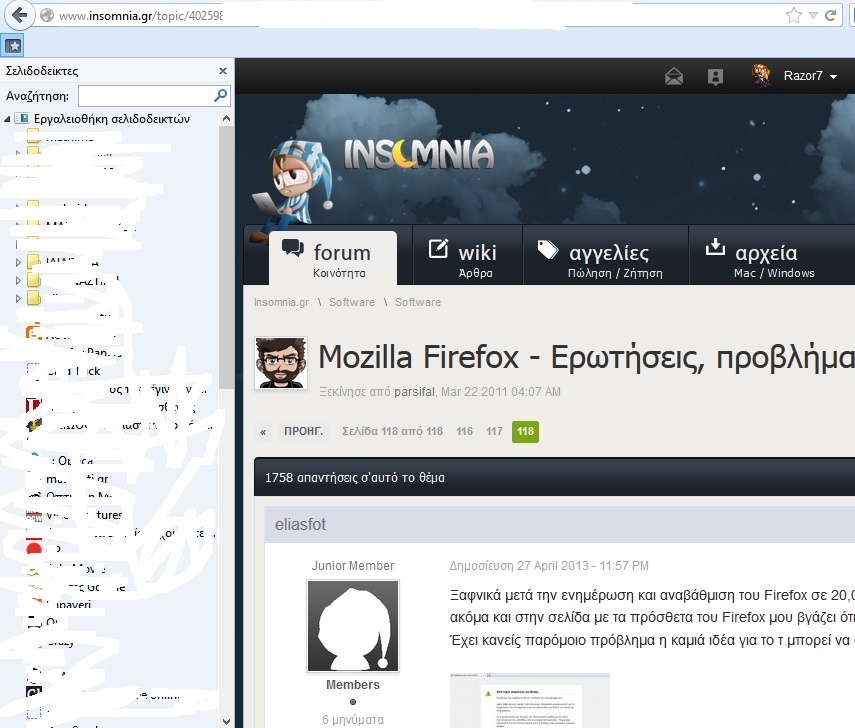Click the sidebar scrollbar up arrow

(x=226, y=118)
